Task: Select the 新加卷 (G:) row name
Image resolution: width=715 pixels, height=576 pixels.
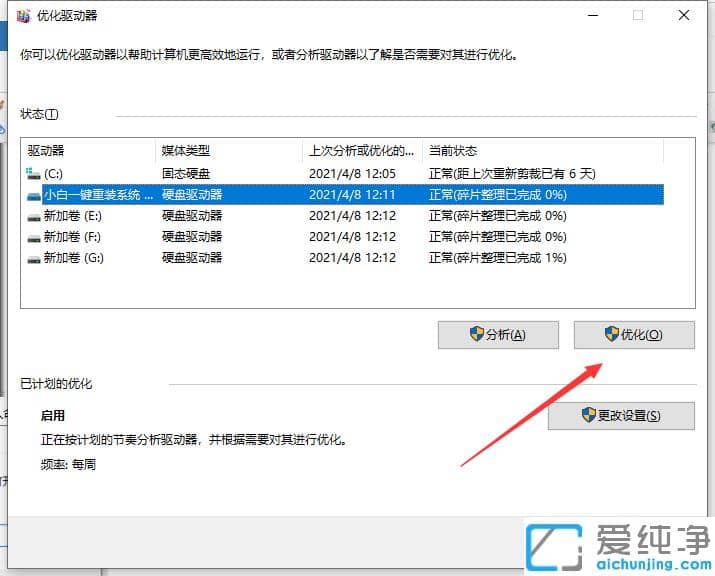Action: (x=73, y=258)
